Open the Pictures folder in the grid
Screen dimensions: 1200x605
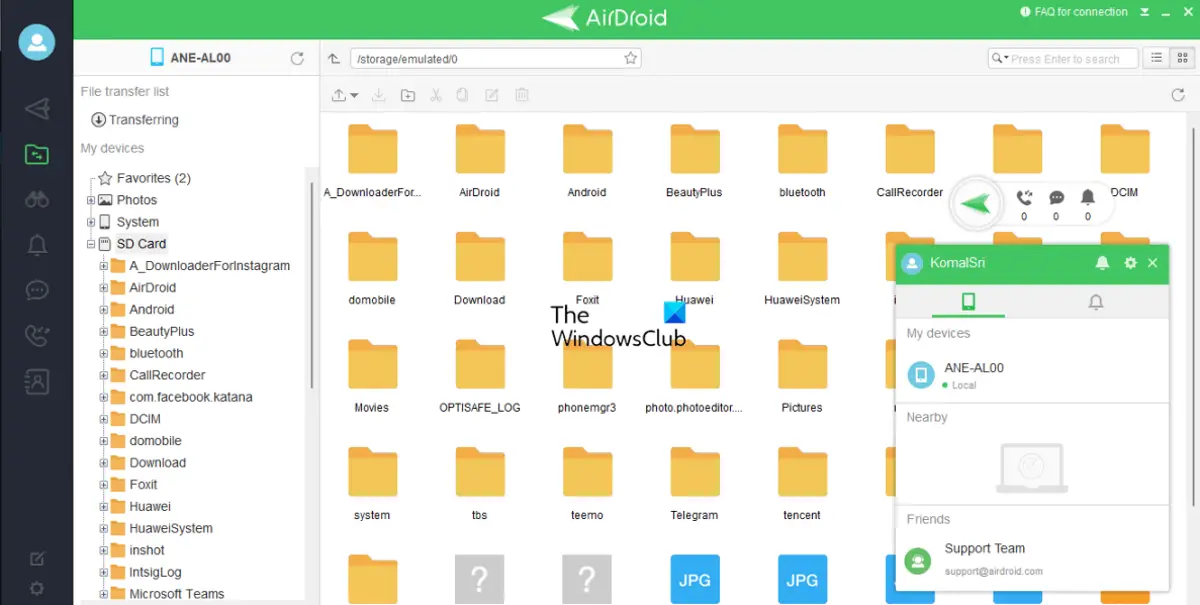point(802,376)
